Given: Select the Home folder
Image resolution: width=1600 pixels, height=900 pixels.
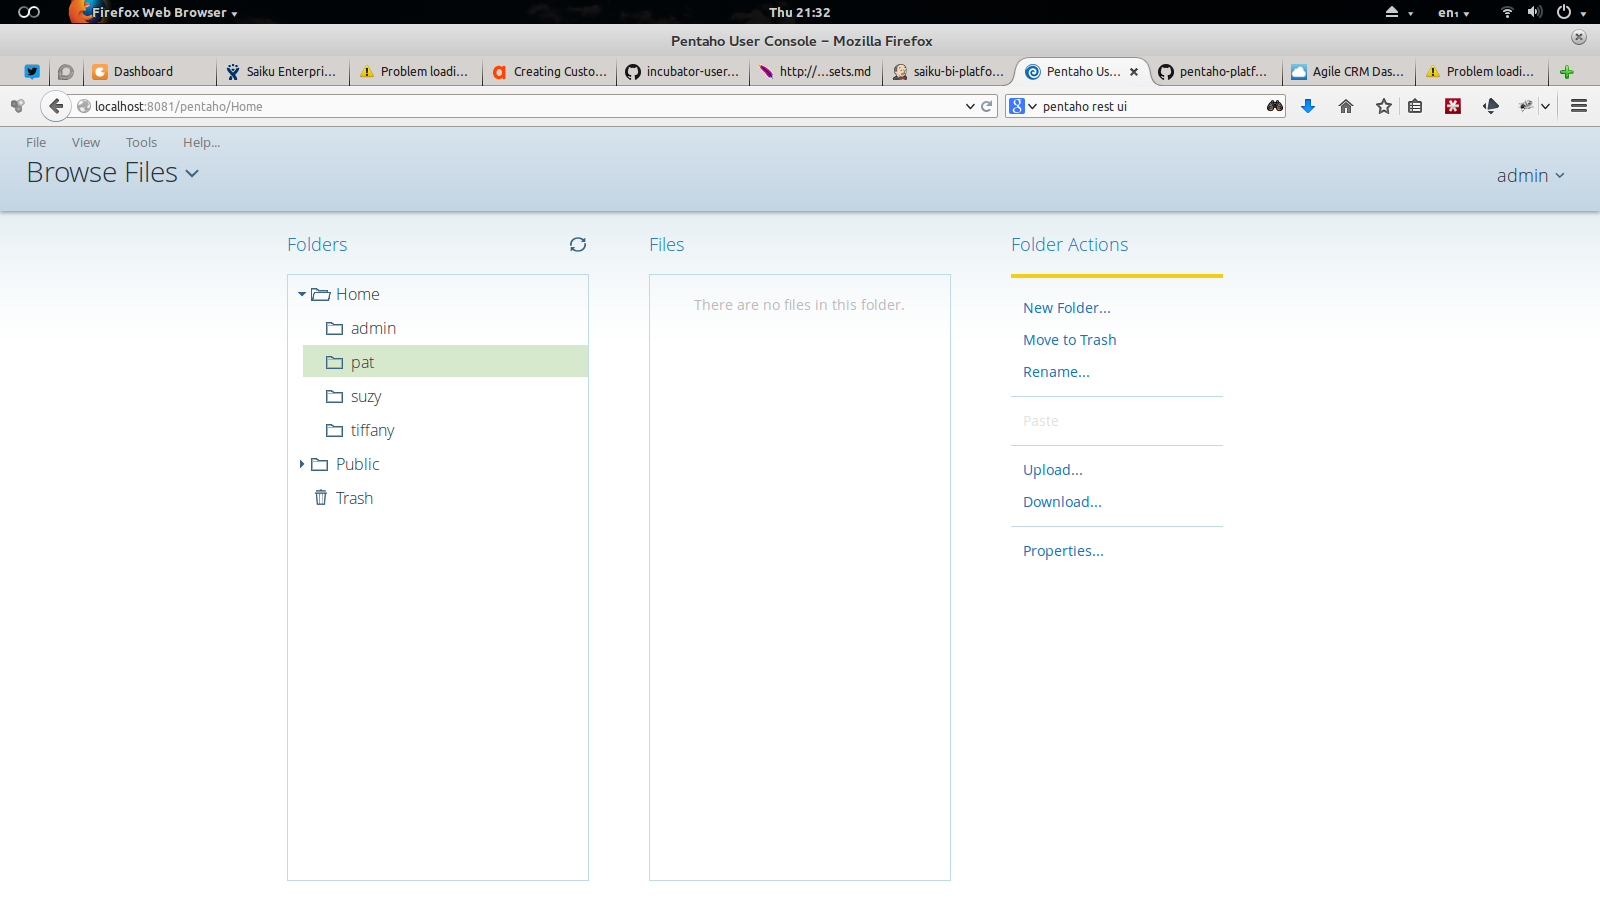Looking at the screenshot, I should tap(357, 294).
